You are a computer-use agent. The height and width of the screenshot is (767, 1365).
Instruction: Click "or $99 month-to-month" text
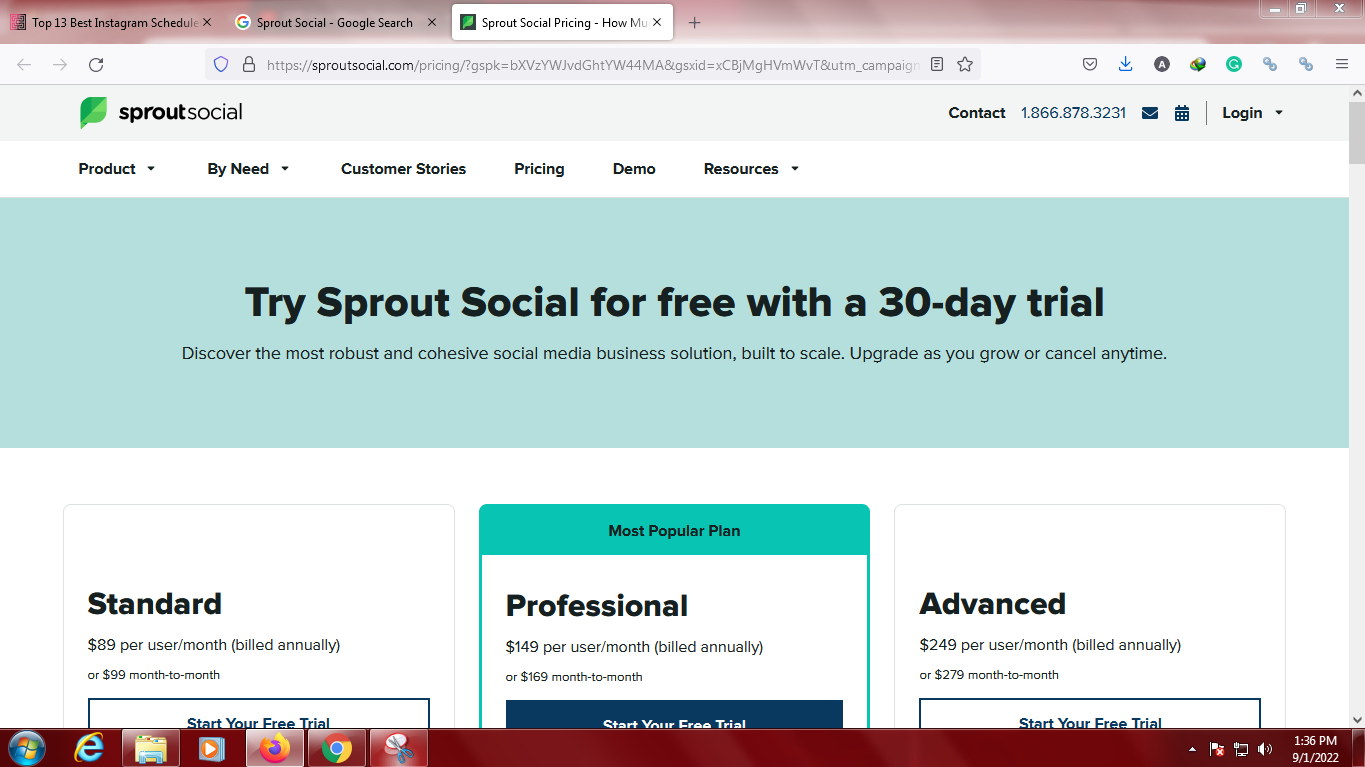click(x=154, y=675)
